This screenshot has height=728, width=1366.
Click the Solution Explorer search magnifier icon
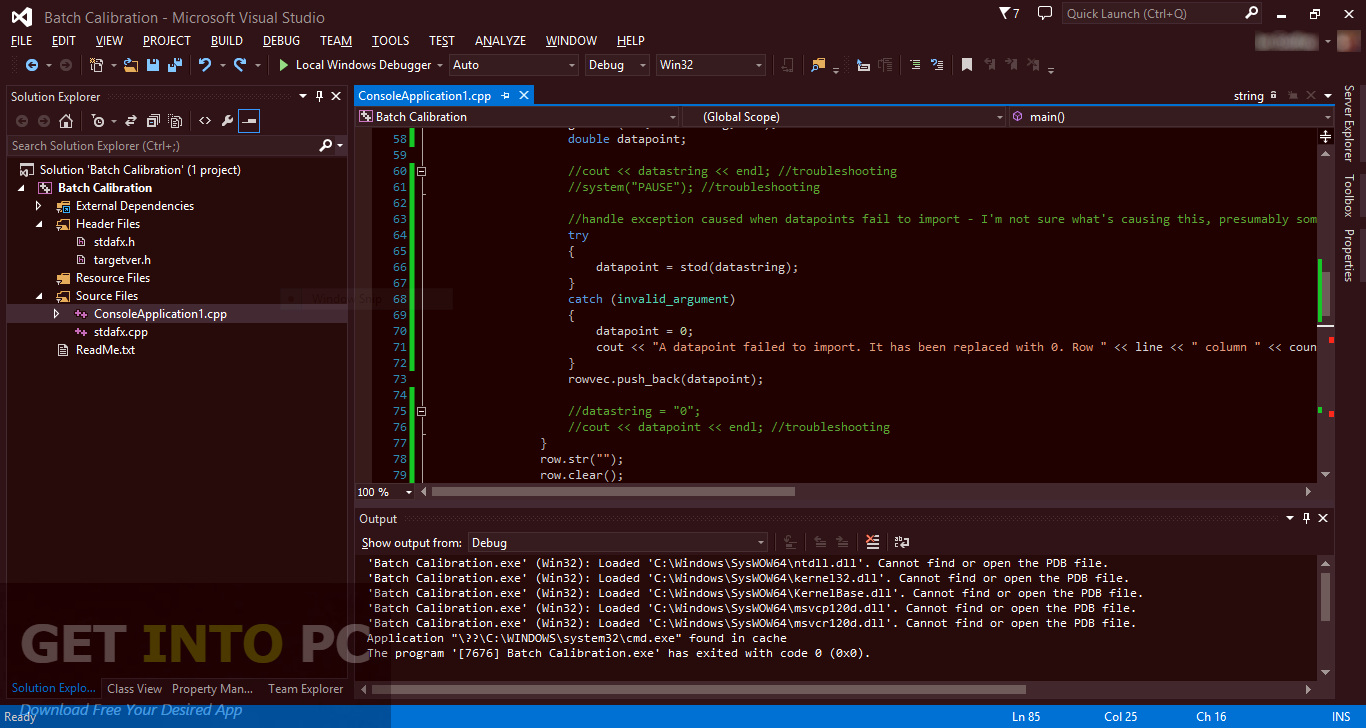tap(325, 146)
